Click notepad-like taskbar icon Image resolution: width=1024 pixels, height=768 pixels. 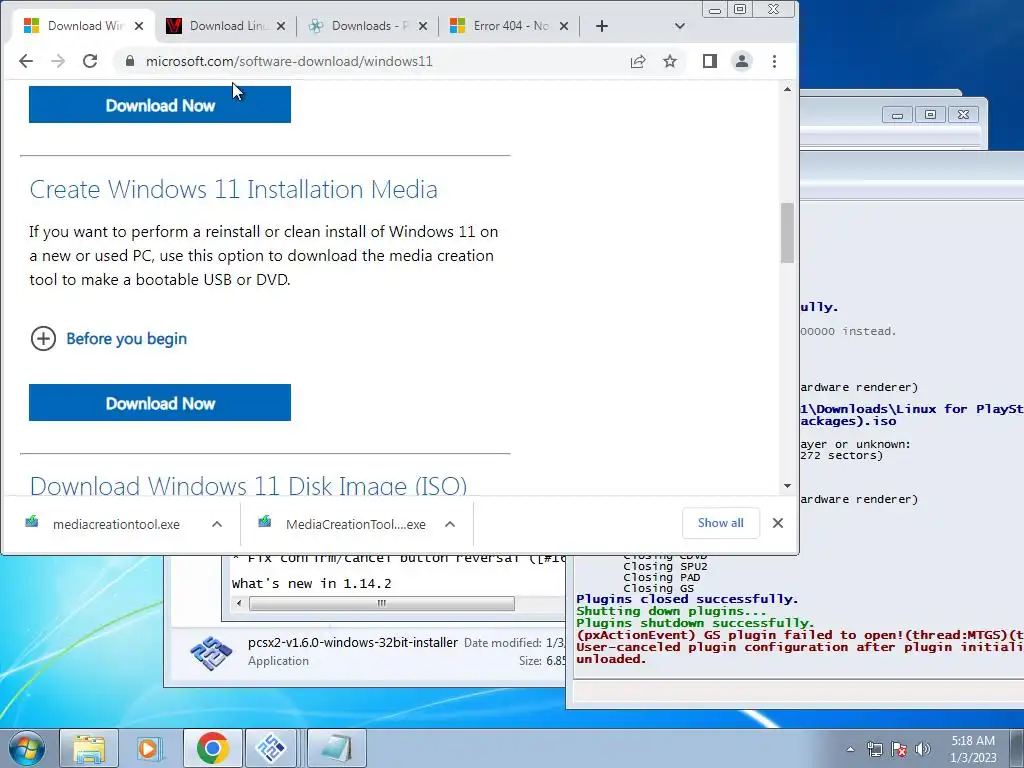click(336, 748)
